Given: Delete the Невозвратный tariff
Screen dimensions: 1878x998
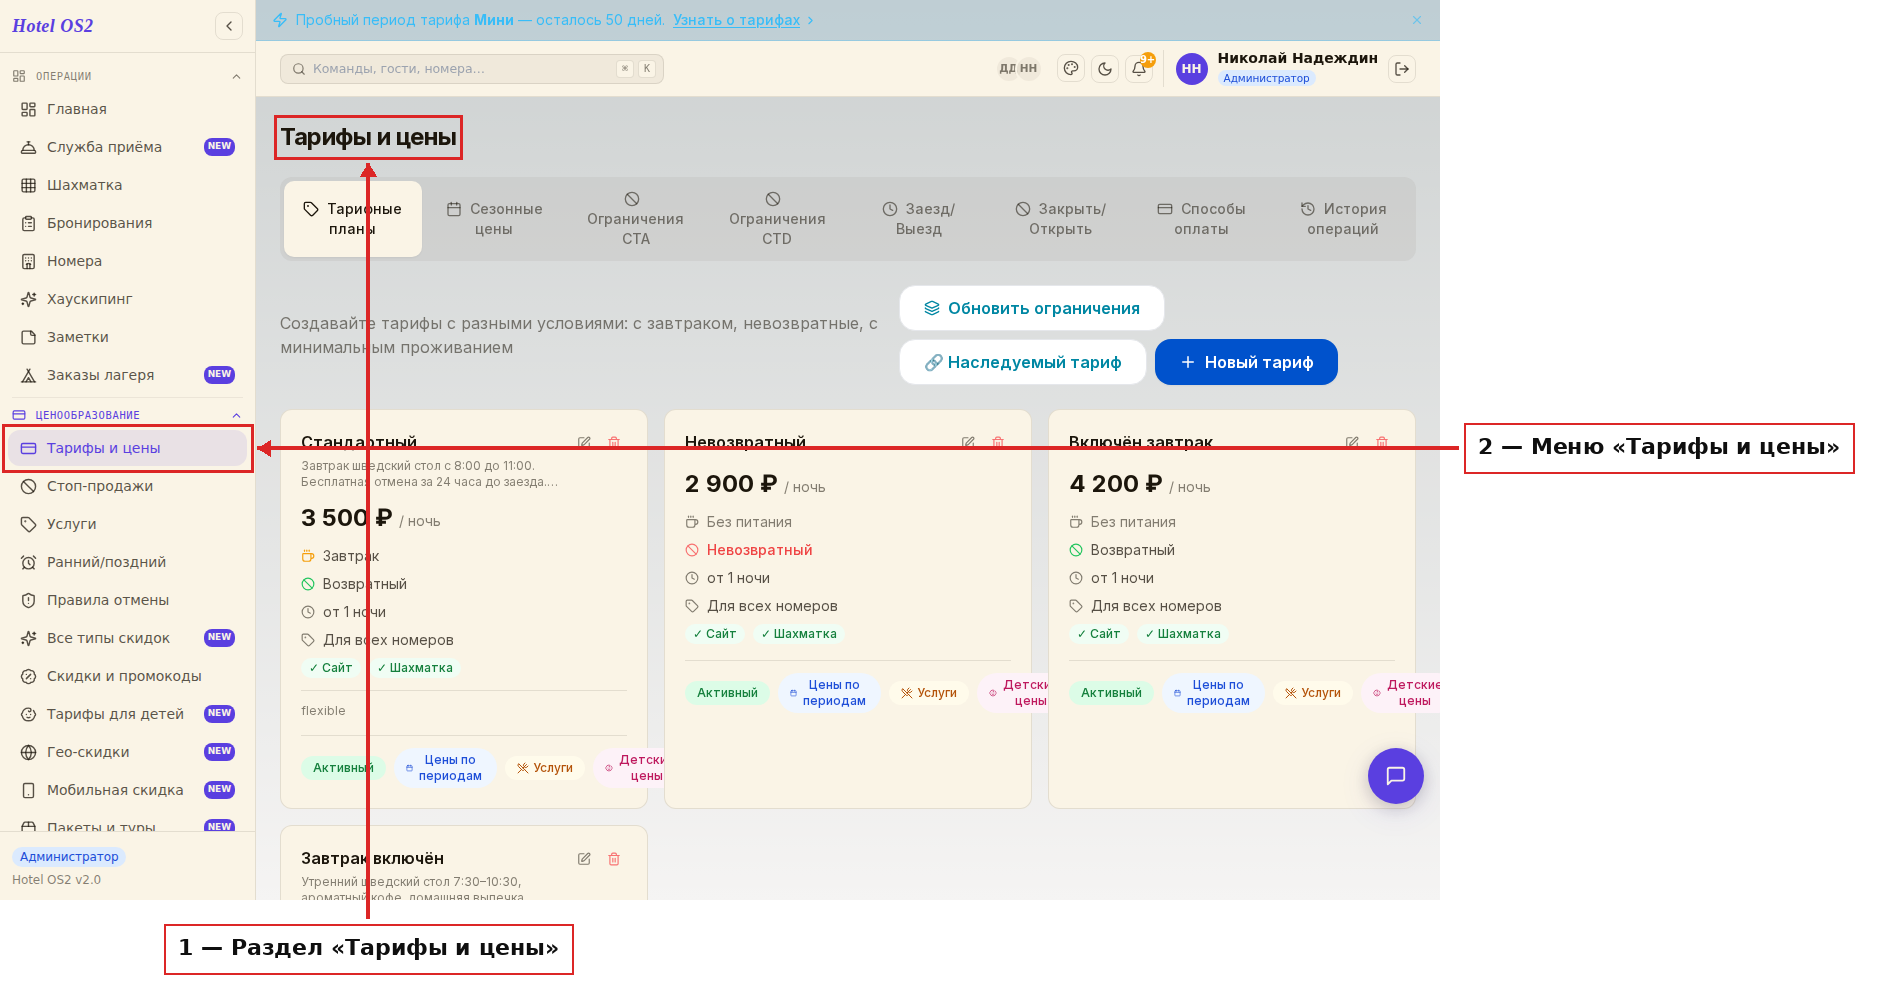Looking at the screenshot, I should click(x=998, y=442).
